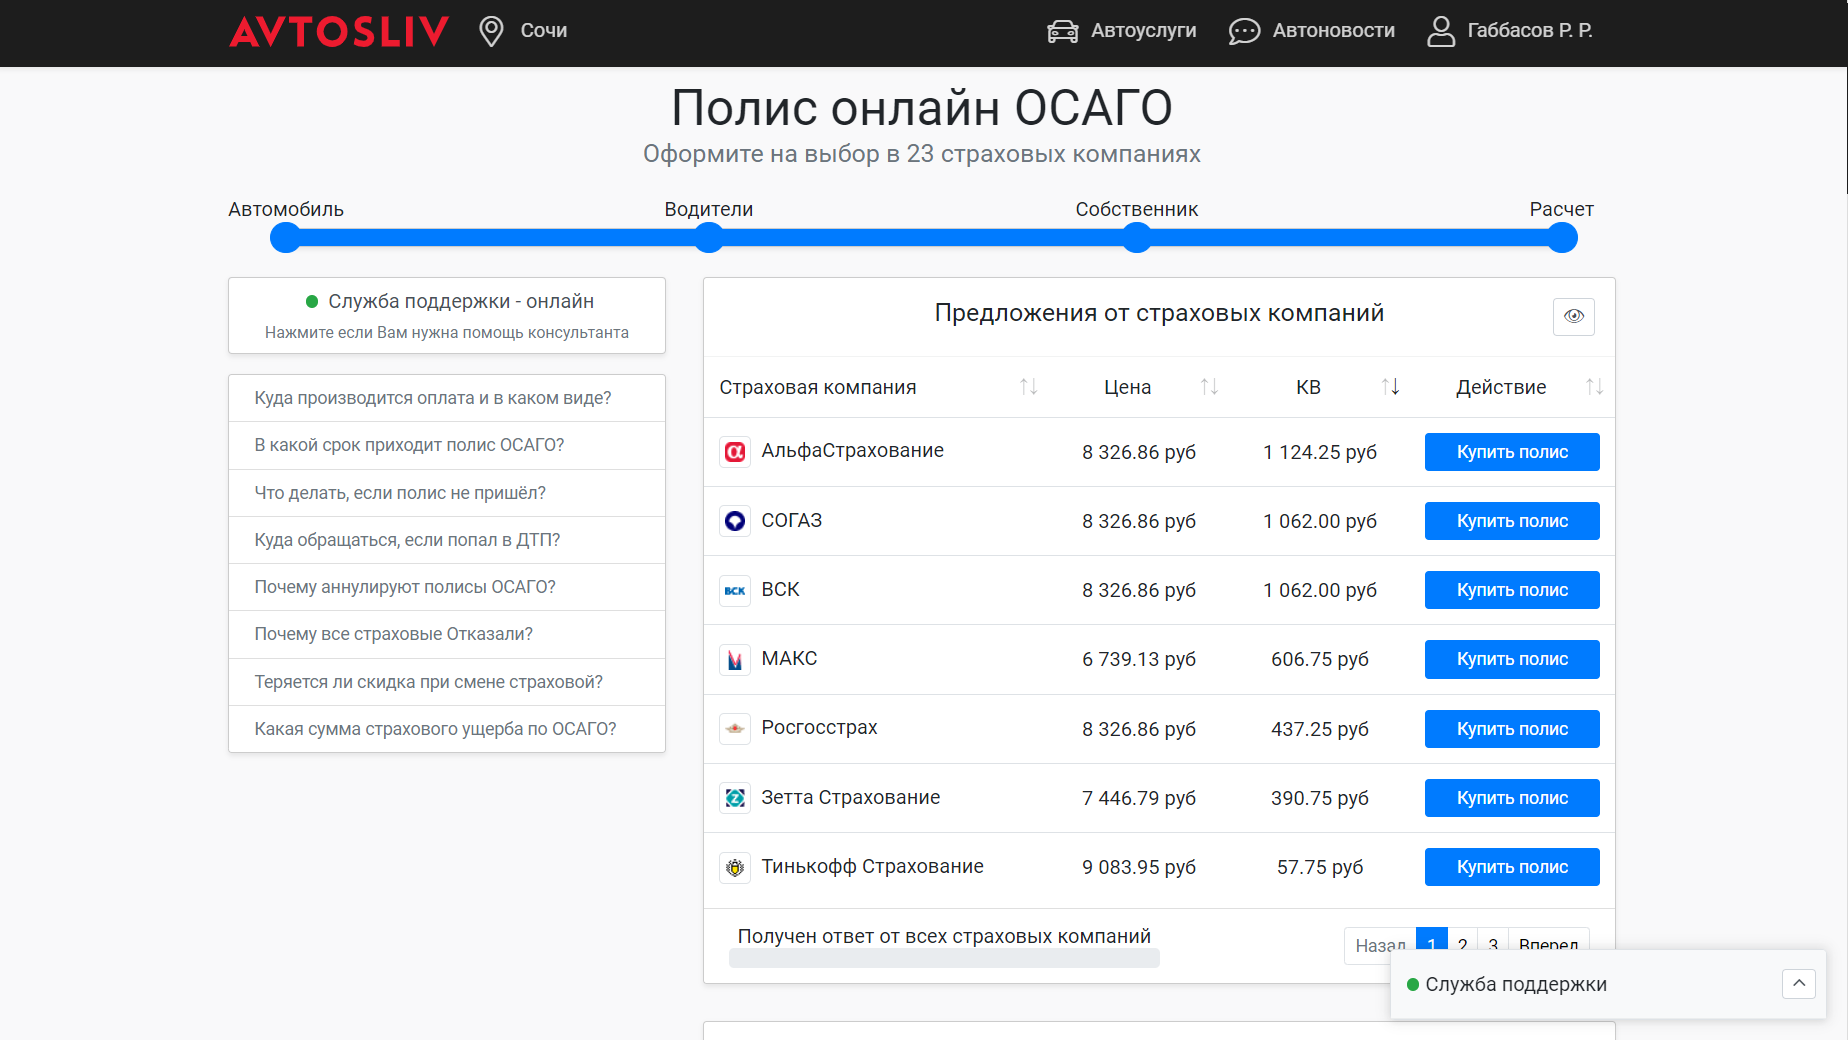Image resolution: width=1848 pixels, height=1040 pixels.
Task: Go to the Автомобиль step marker
Action: 286,238
